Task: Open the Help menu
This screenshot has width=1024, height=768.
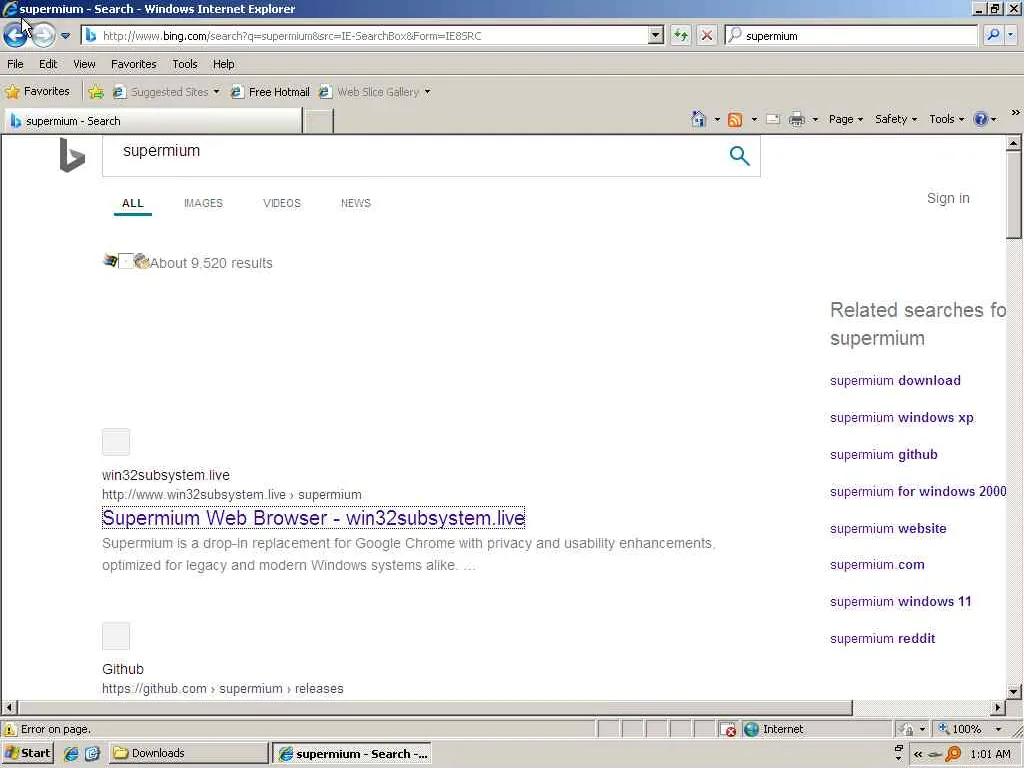Action: [x=223, y=64]
